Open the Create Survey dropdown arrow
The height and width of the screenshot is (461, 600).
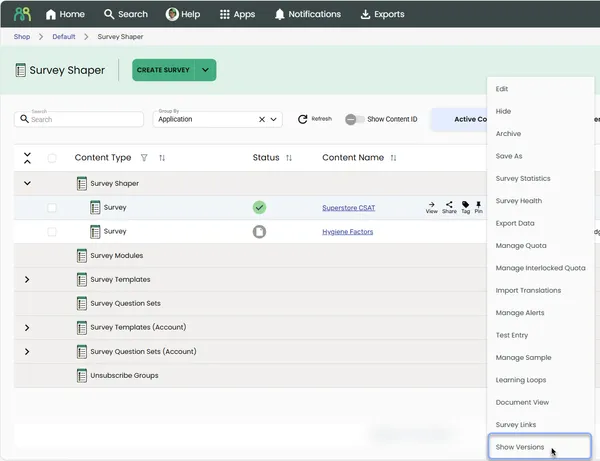[205, 70]
